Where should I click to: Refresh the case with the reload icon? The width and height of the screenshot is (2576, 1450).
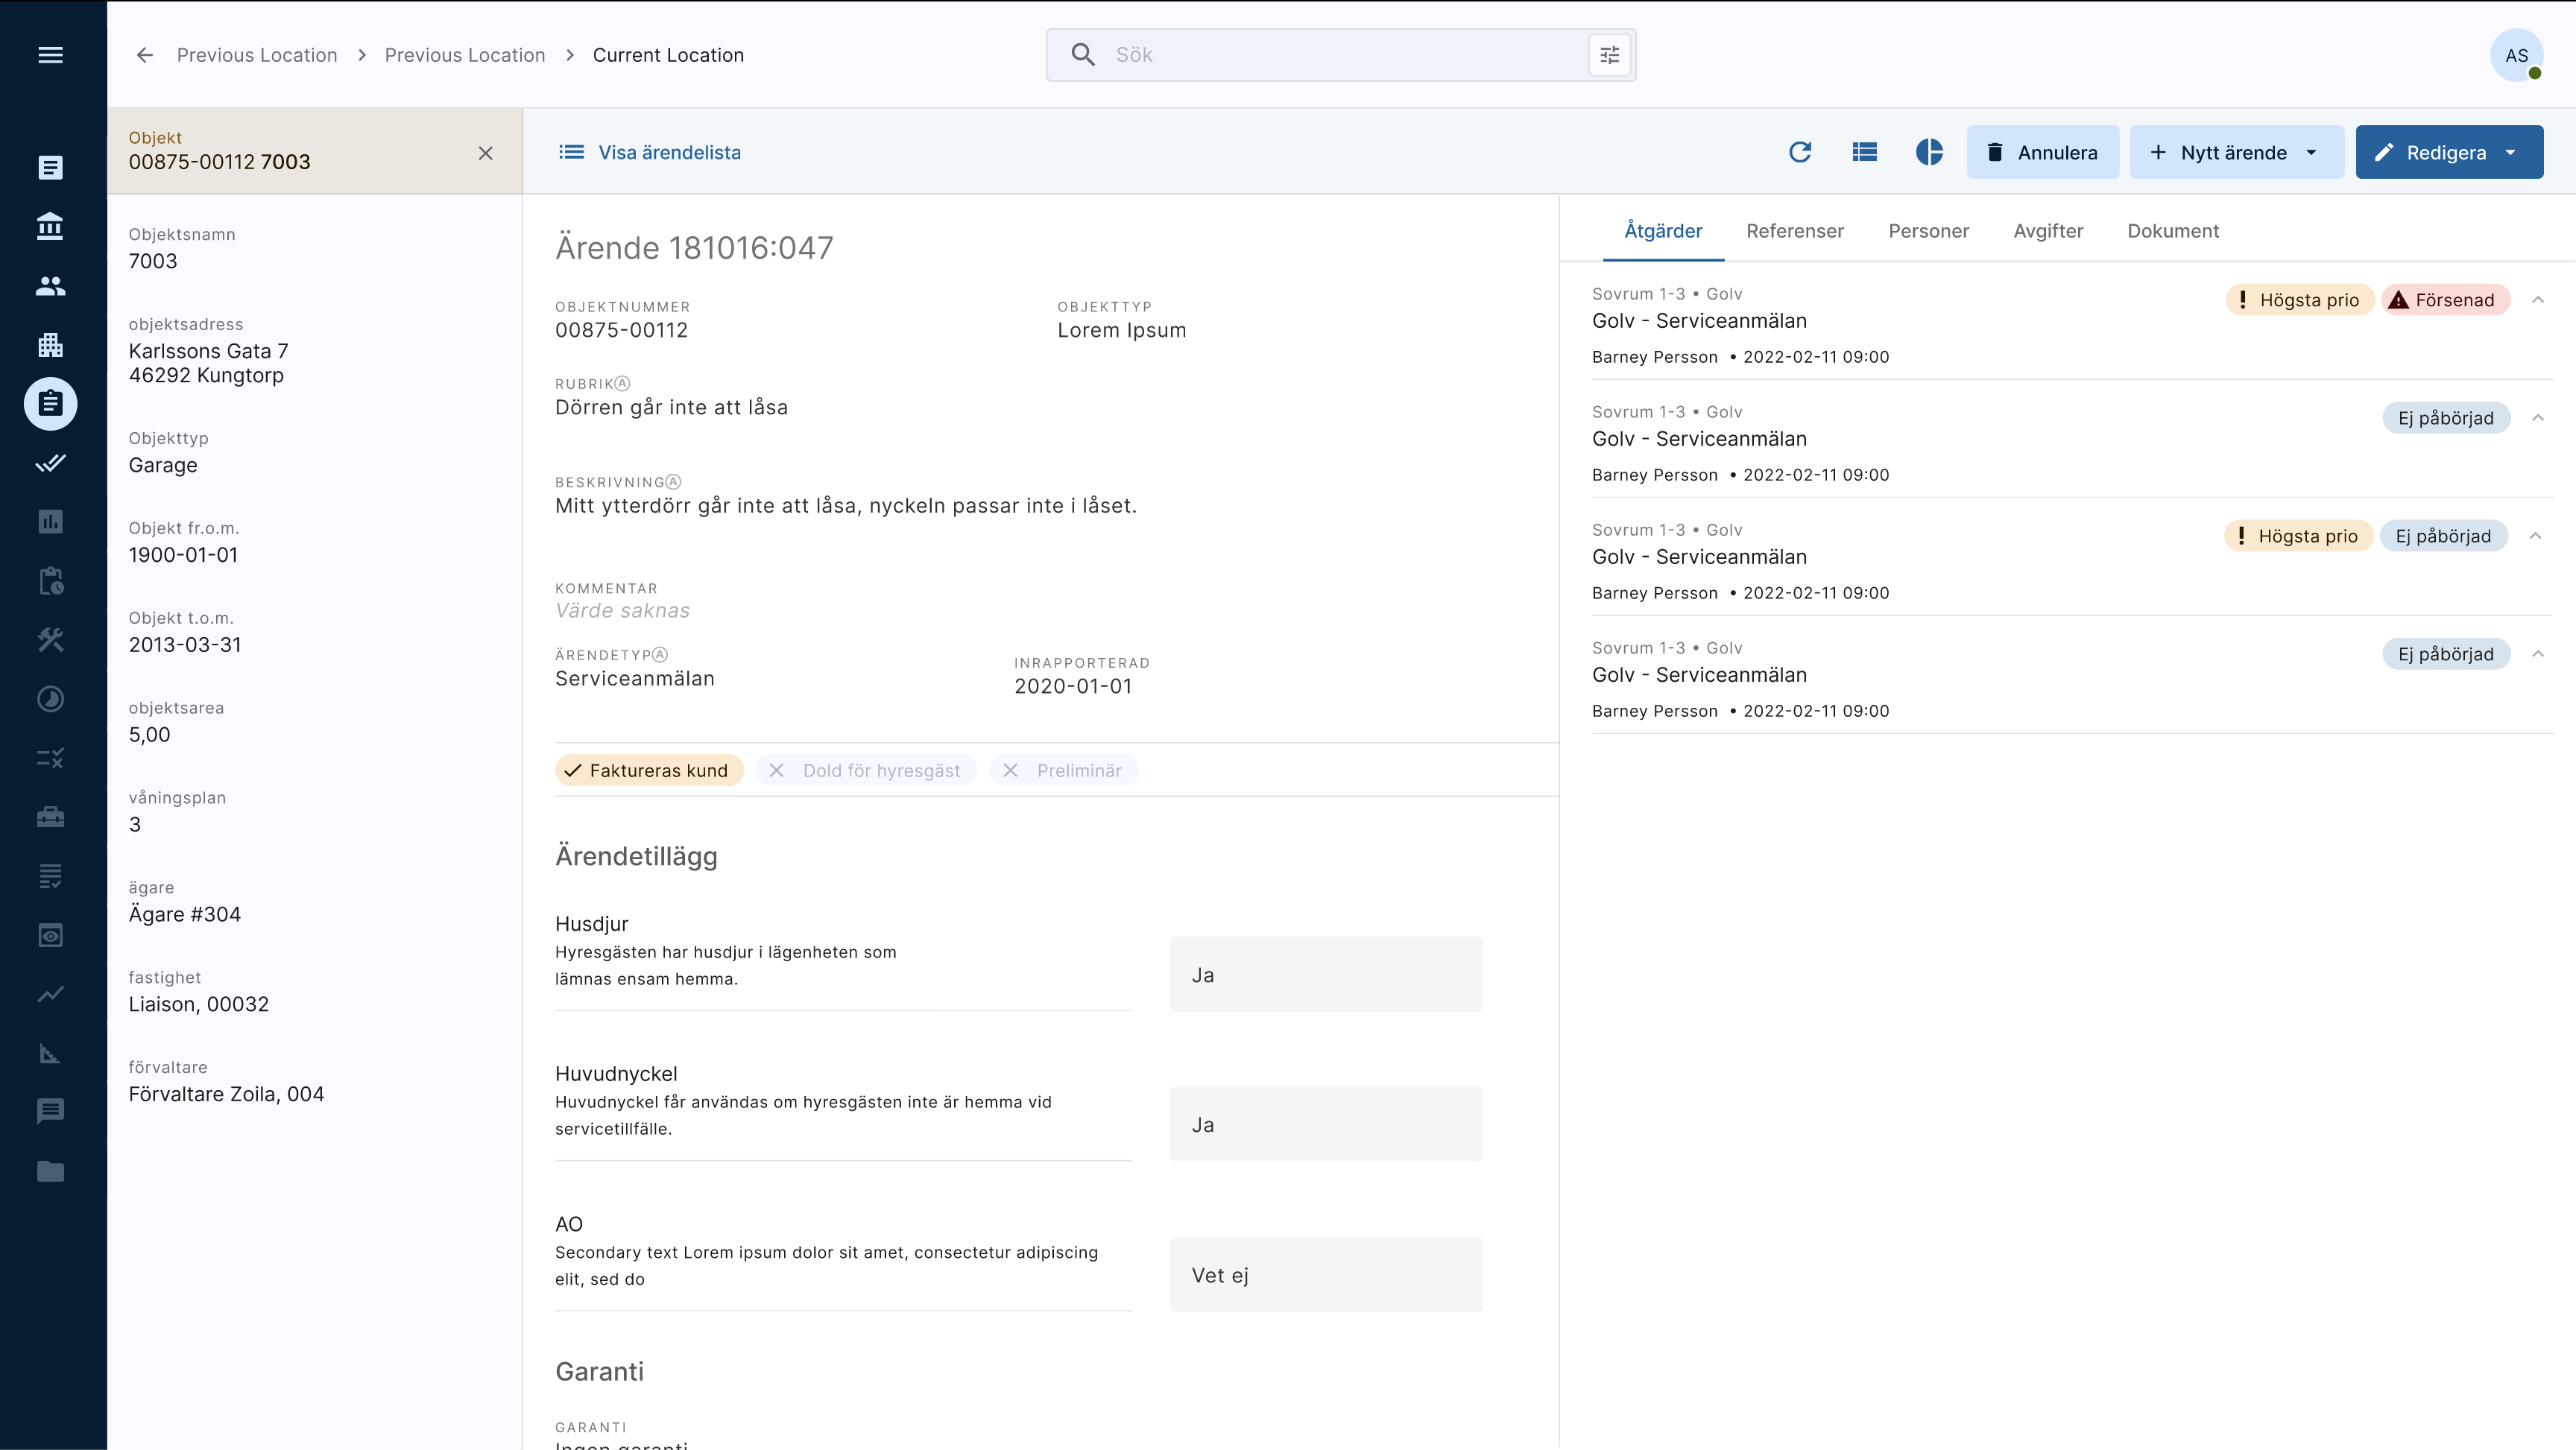[x=1800, y=152]
